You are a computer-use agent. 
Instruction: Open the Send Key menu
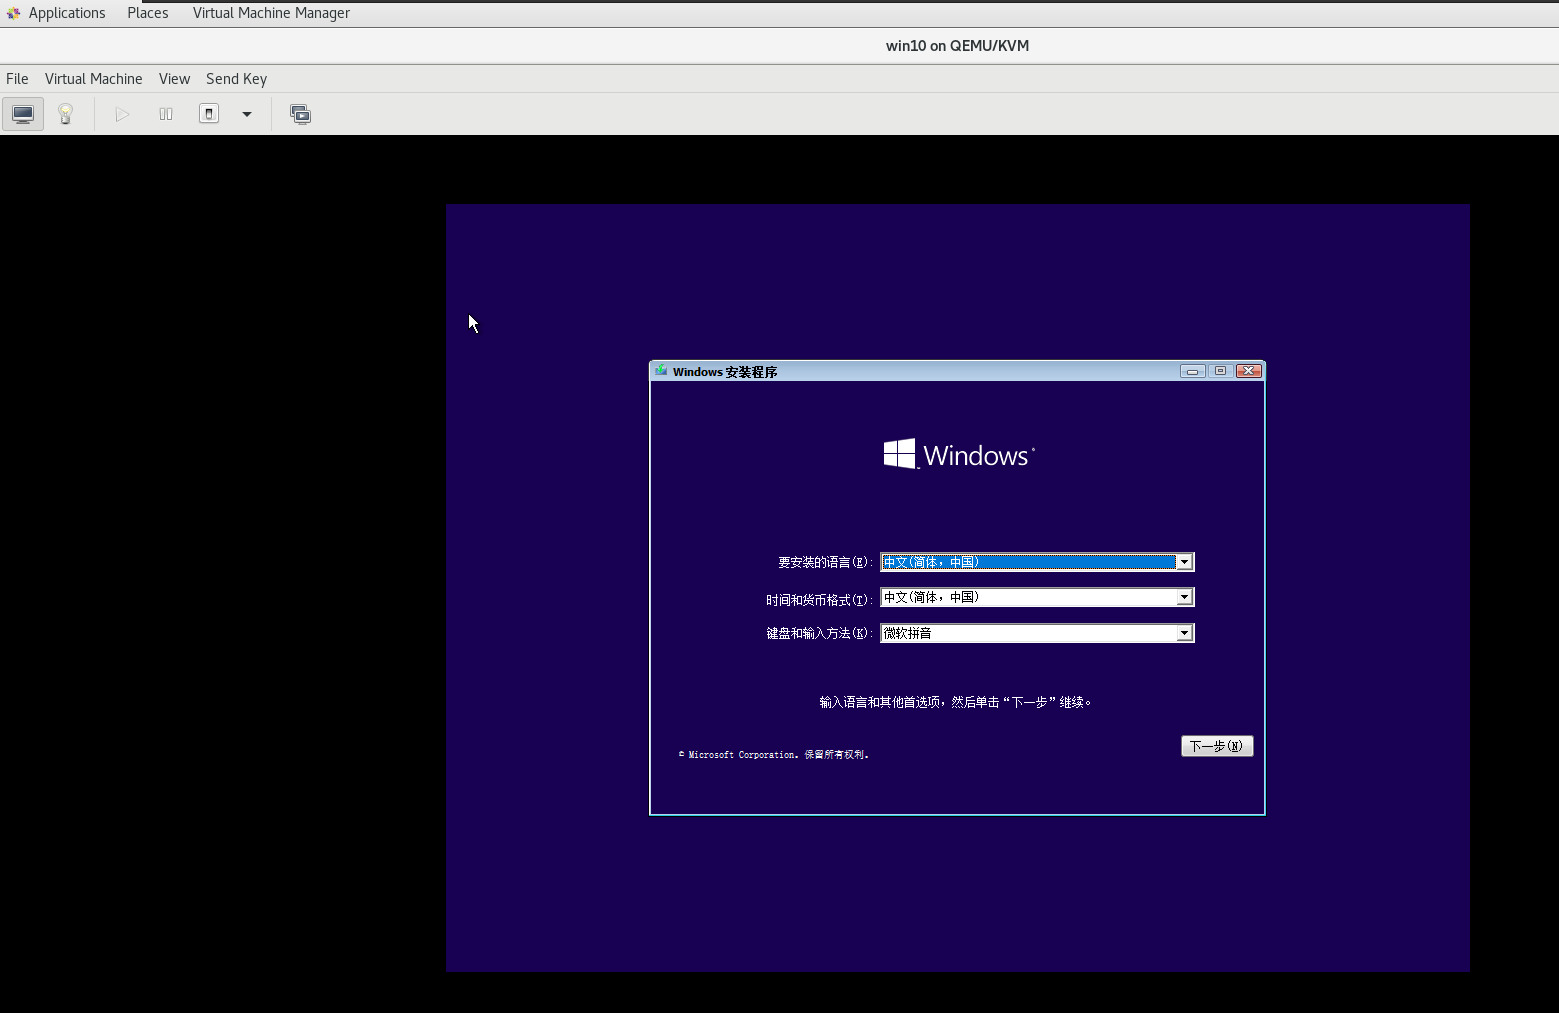(236, 78)
